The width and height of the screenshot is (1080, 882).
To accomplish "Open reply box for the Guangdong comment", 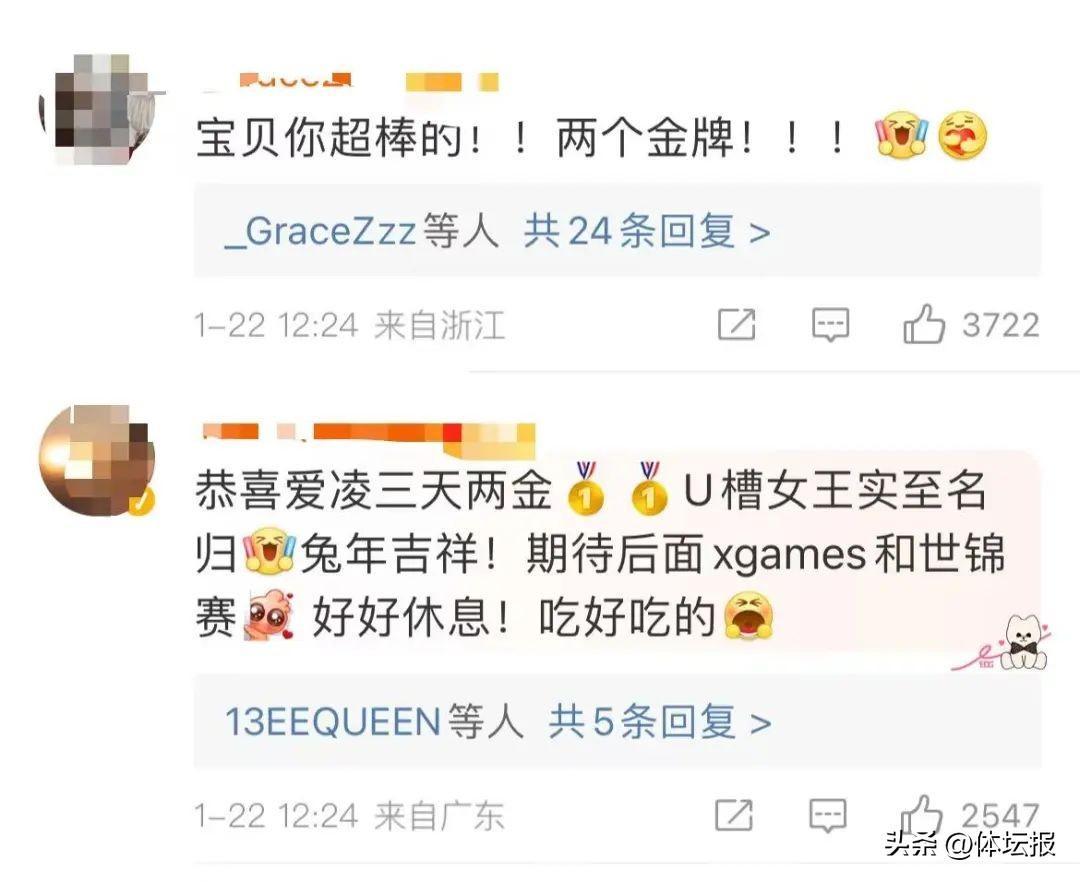I will (827, 816).
